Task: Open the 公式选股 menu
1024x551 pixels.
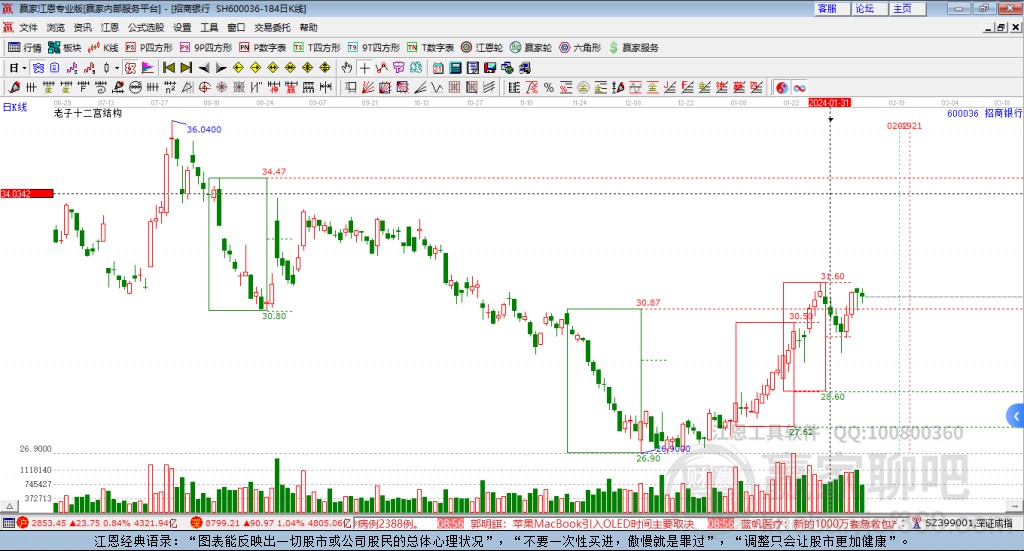Action: pyautogui.click(x=146, y=27)
